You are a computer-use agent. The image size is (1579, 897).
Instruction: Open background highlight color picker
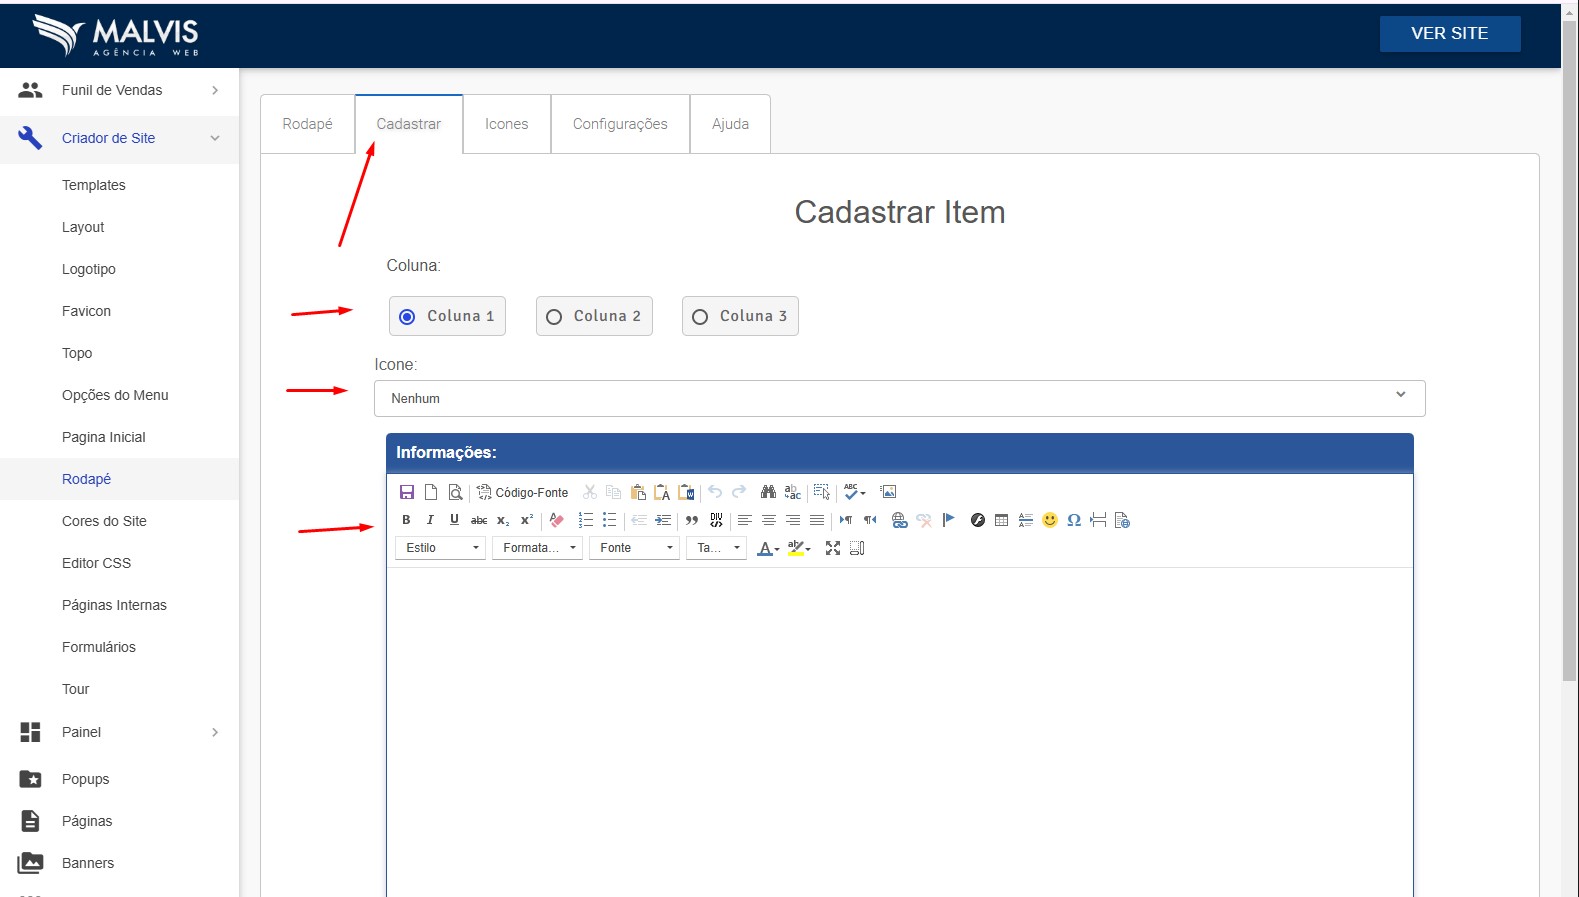tap(799, 548)
